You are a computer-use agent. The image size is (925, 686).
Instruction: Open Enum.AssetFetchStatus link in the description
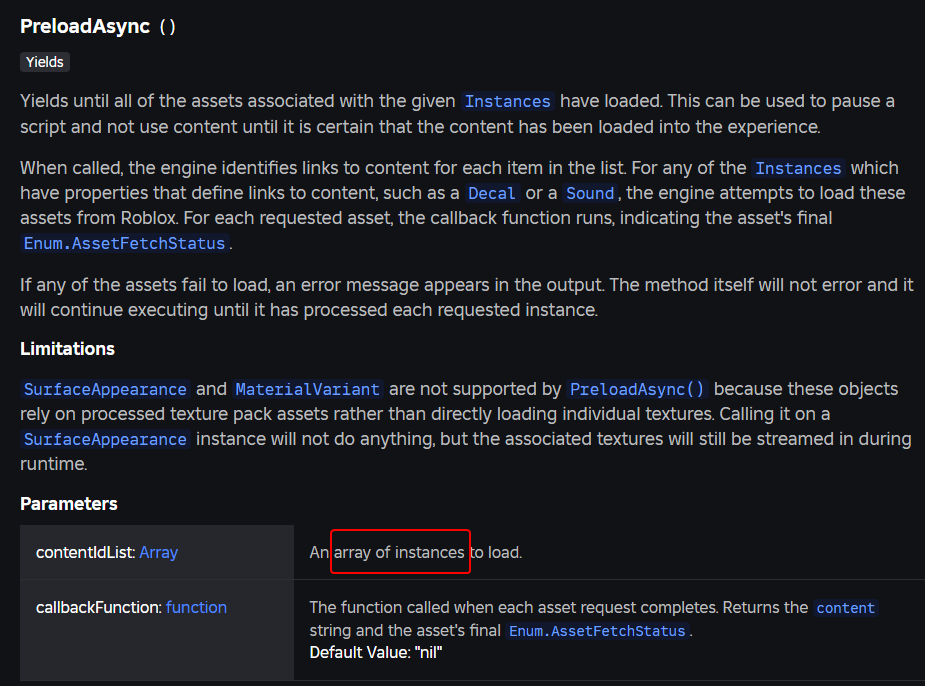pyautogui.click(x=124, y=244)
